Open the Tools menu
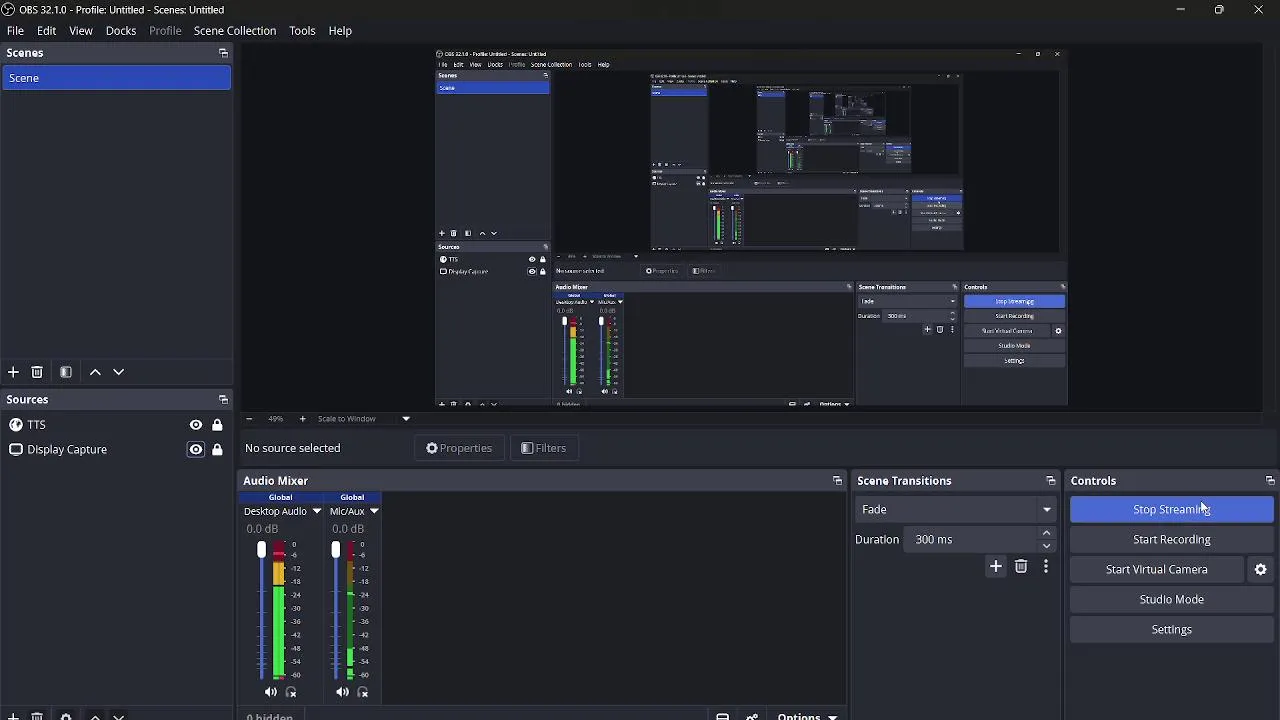 click(x=302, y=31)
